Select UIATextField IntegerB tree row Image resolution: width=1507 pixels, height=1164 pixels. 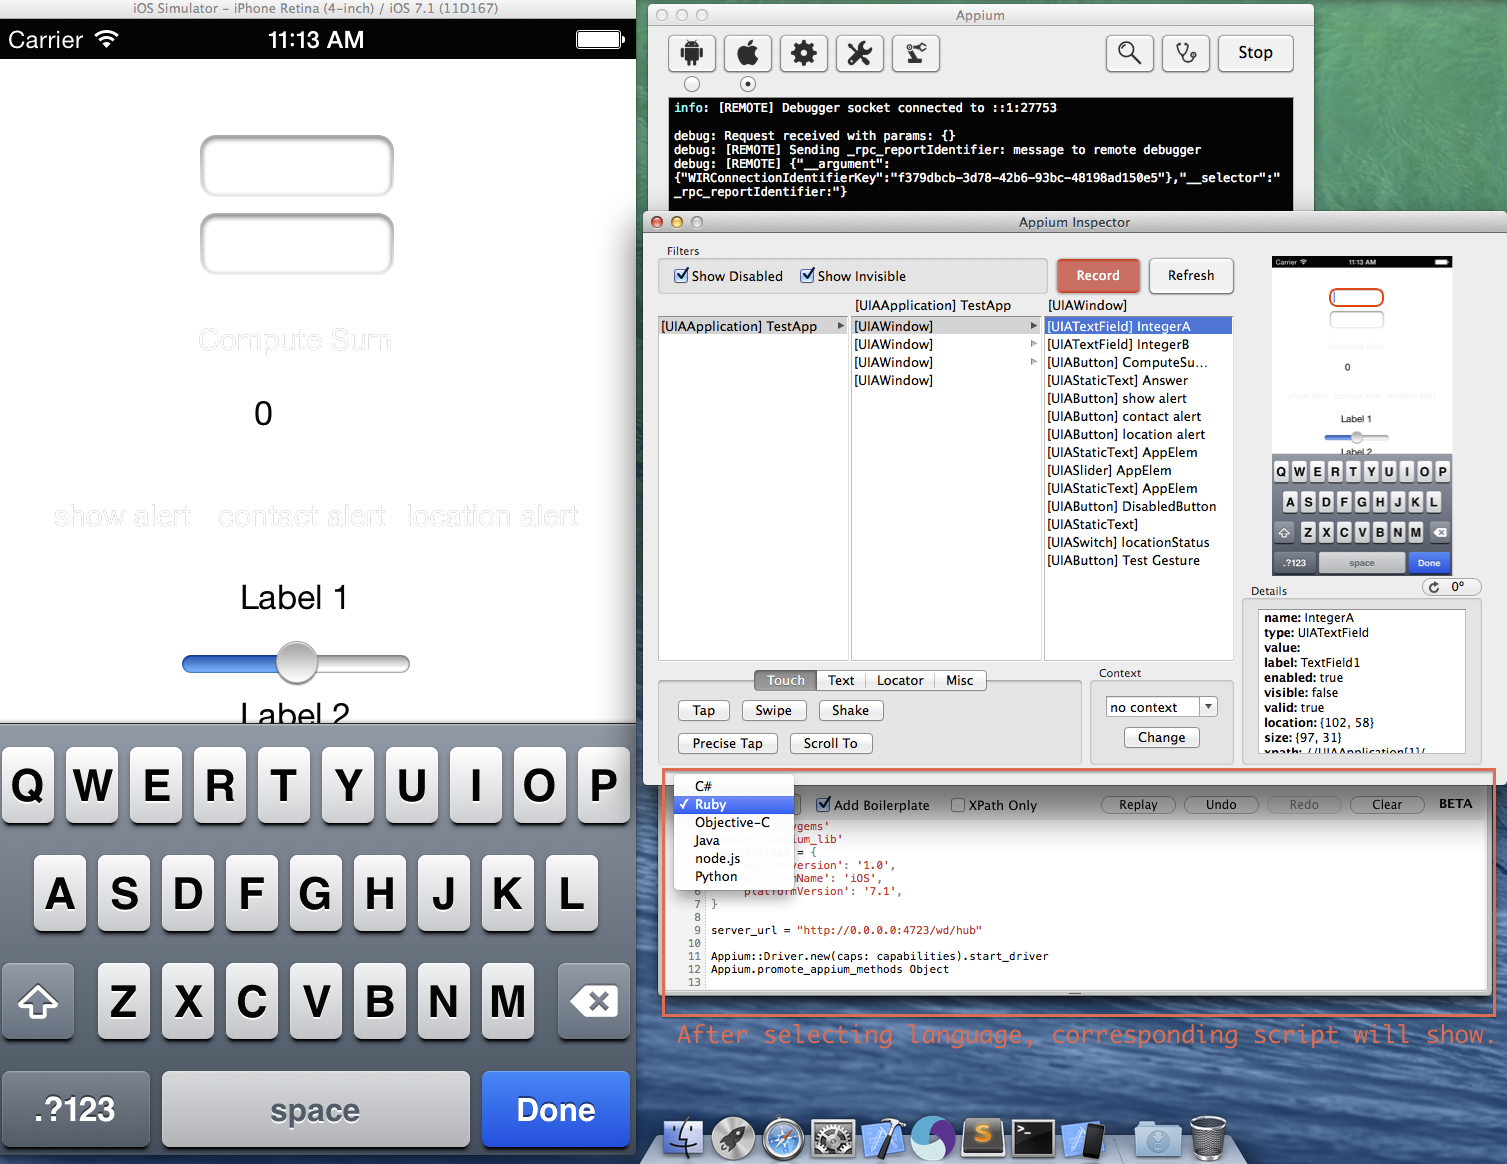pos(1138,344)
